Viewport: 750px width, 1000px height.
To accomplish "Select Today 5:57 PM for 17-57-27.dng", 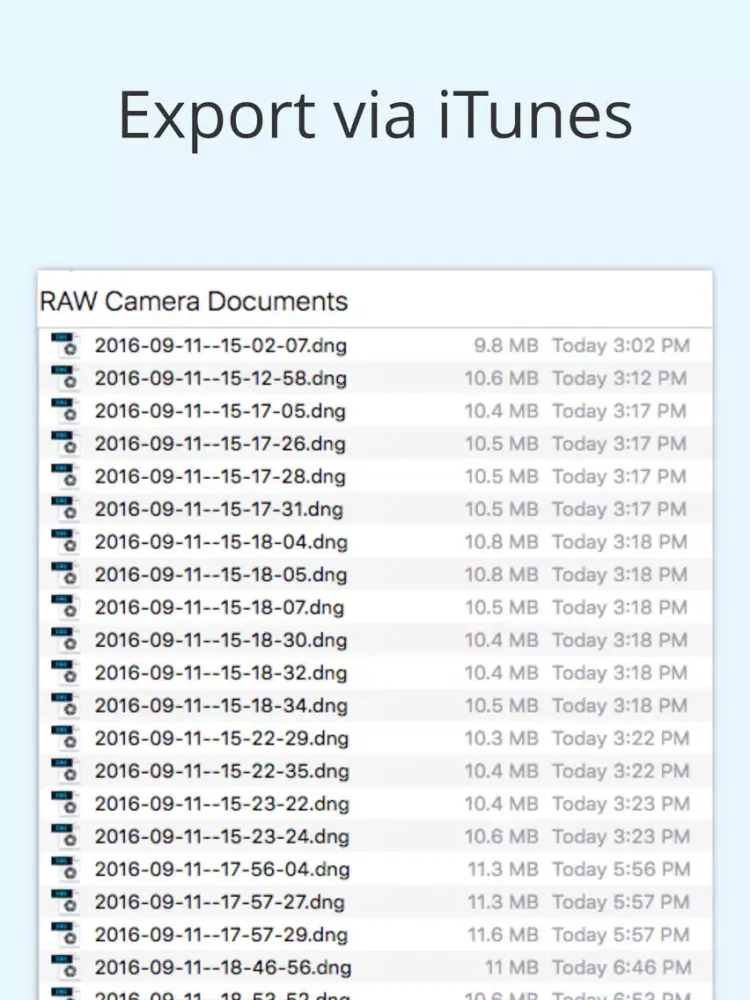I will pos(621,902).
